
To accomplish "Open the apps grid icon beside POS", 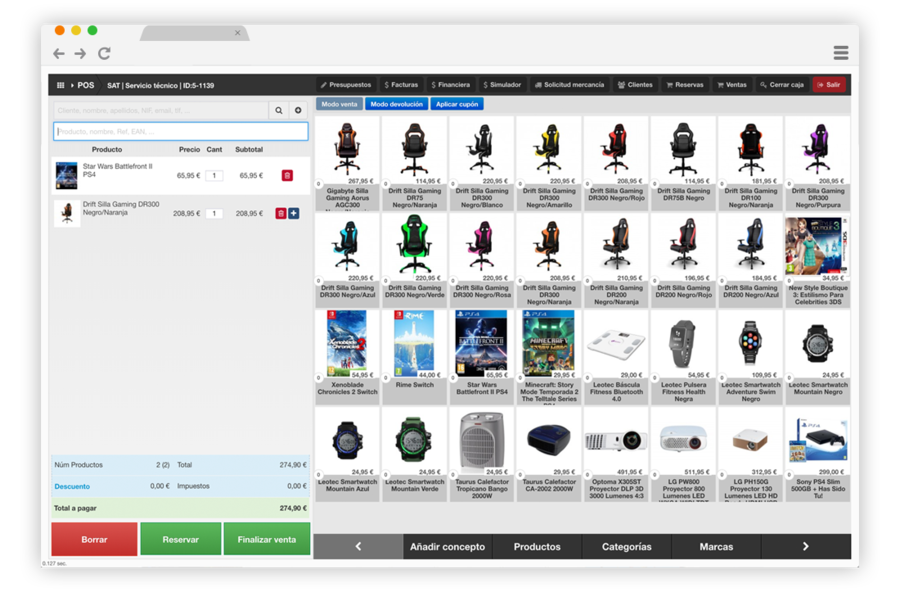I will coord(60,85).
